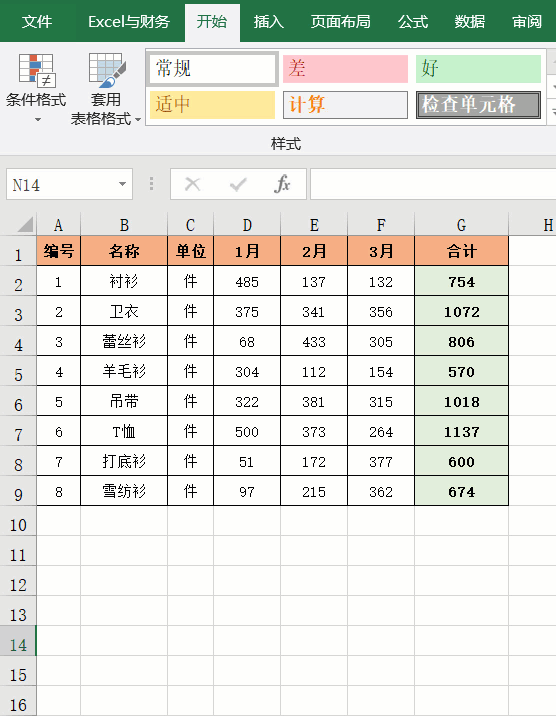The width and height of the screenshot is (556, 716).
Task: Select the cell with value 433
Action: 314,341
